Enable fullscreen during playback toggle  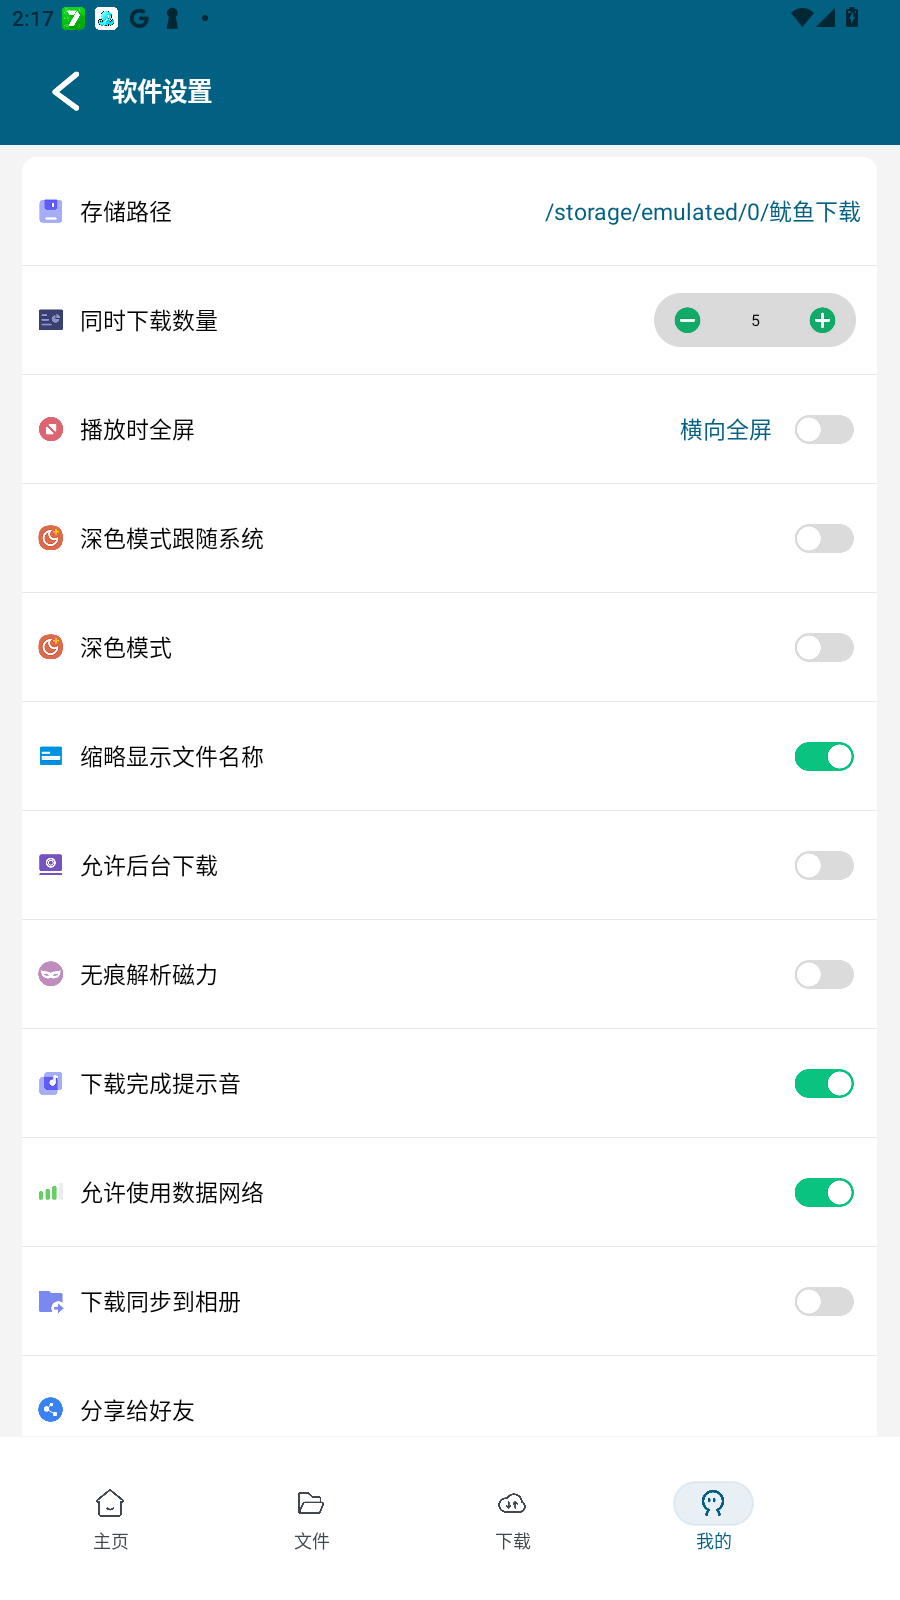[x=824, y=430]
